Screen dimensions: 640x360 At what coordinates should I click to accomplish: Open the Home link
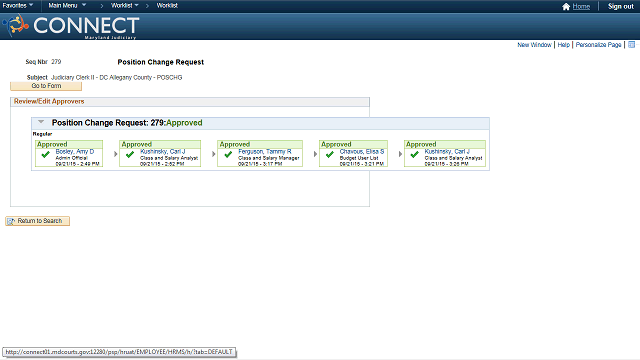(x=581, y=7)
